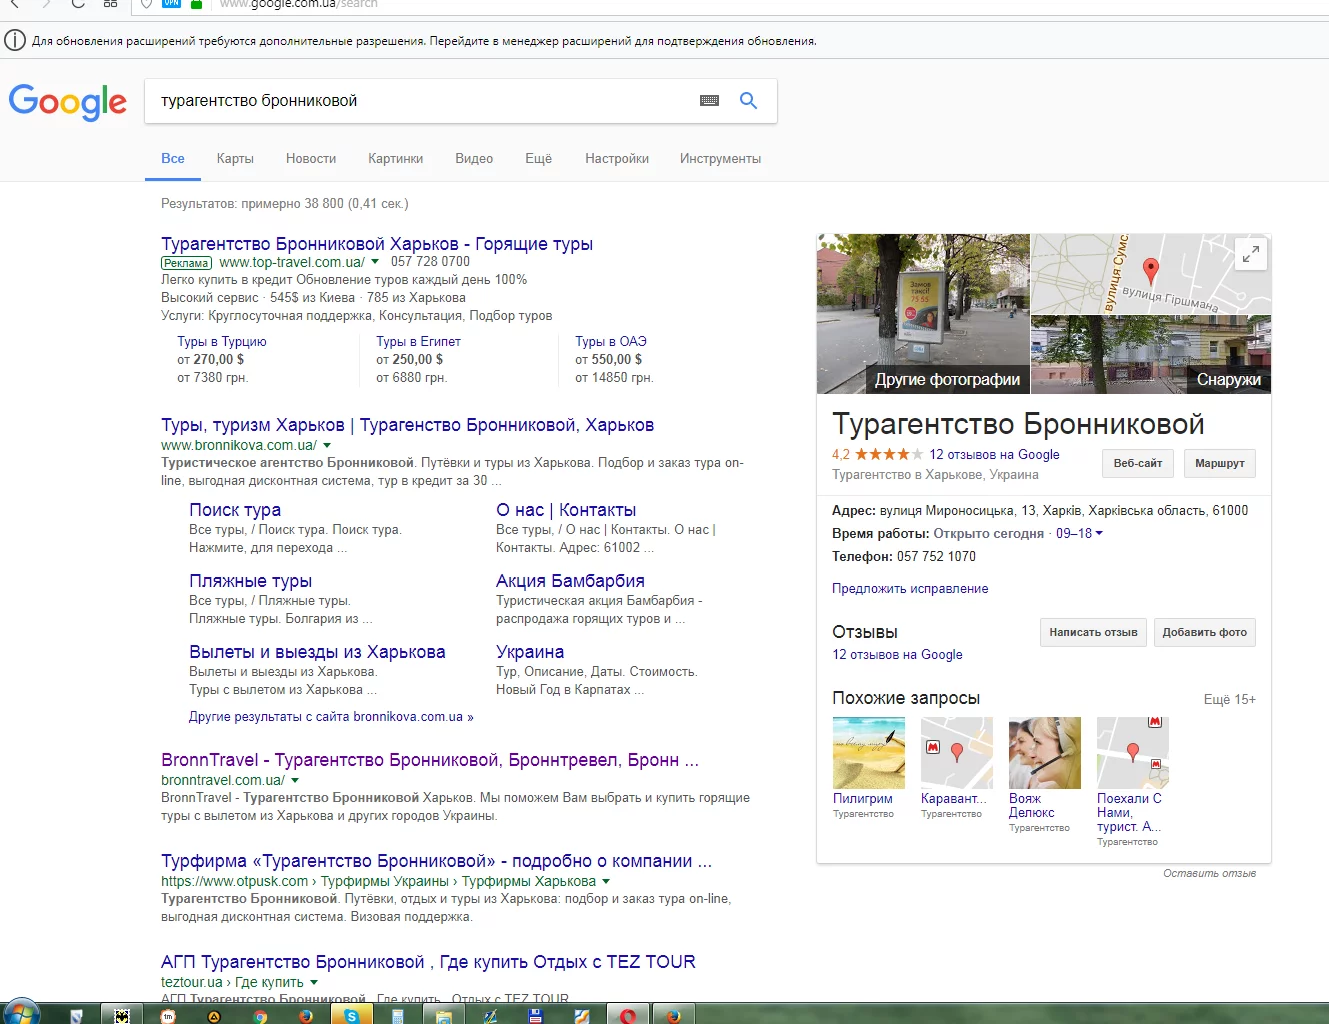Click the blue search magnifier icon
1329x1024 pixels.
tap(748, 101)
